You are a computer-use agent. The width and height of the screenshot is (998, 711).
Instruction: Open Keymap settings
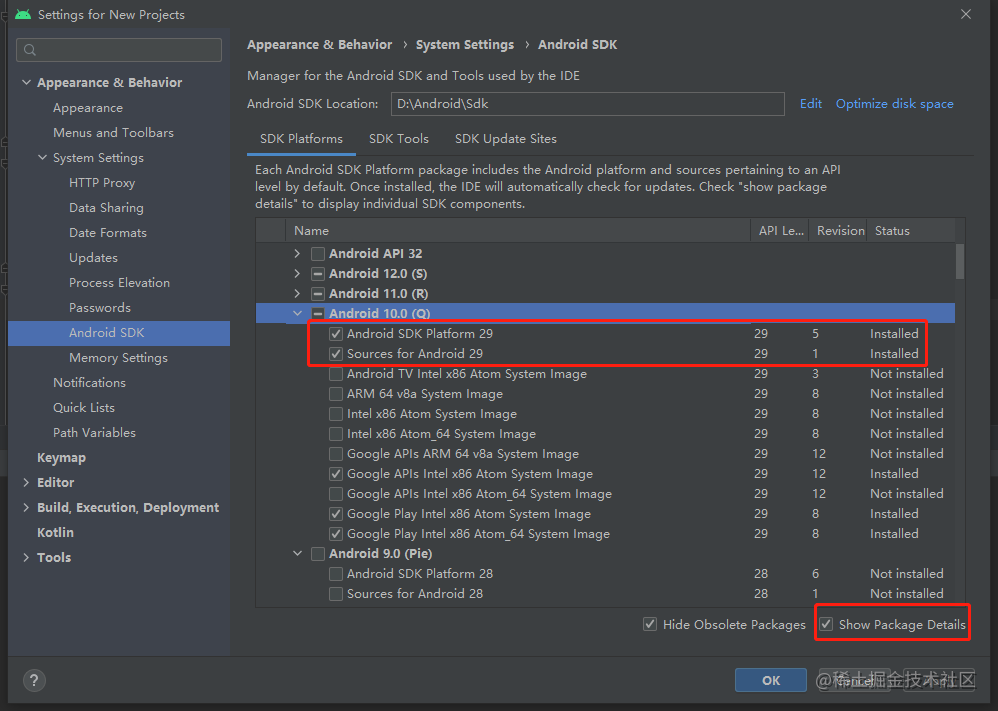pos(61,458)
